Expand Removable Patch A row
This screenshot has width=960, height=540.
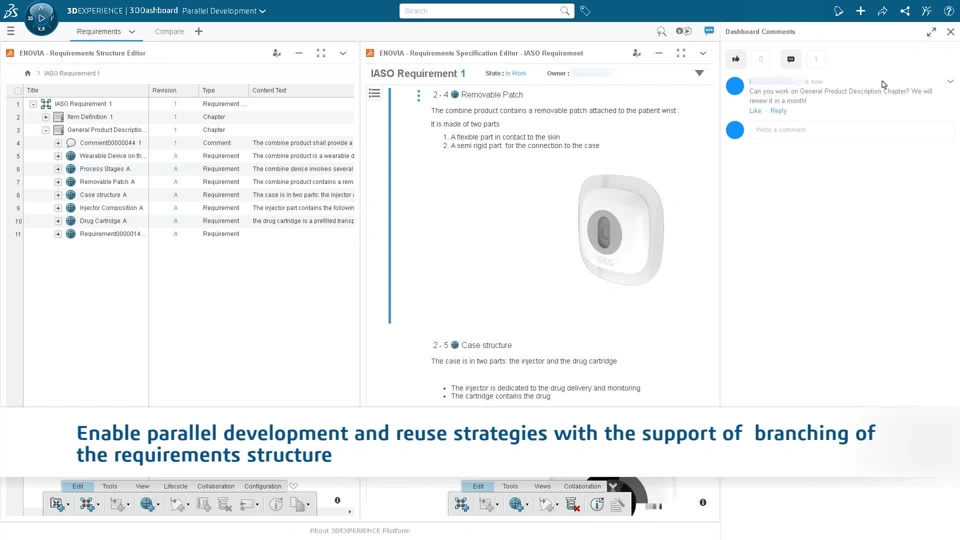58,182
